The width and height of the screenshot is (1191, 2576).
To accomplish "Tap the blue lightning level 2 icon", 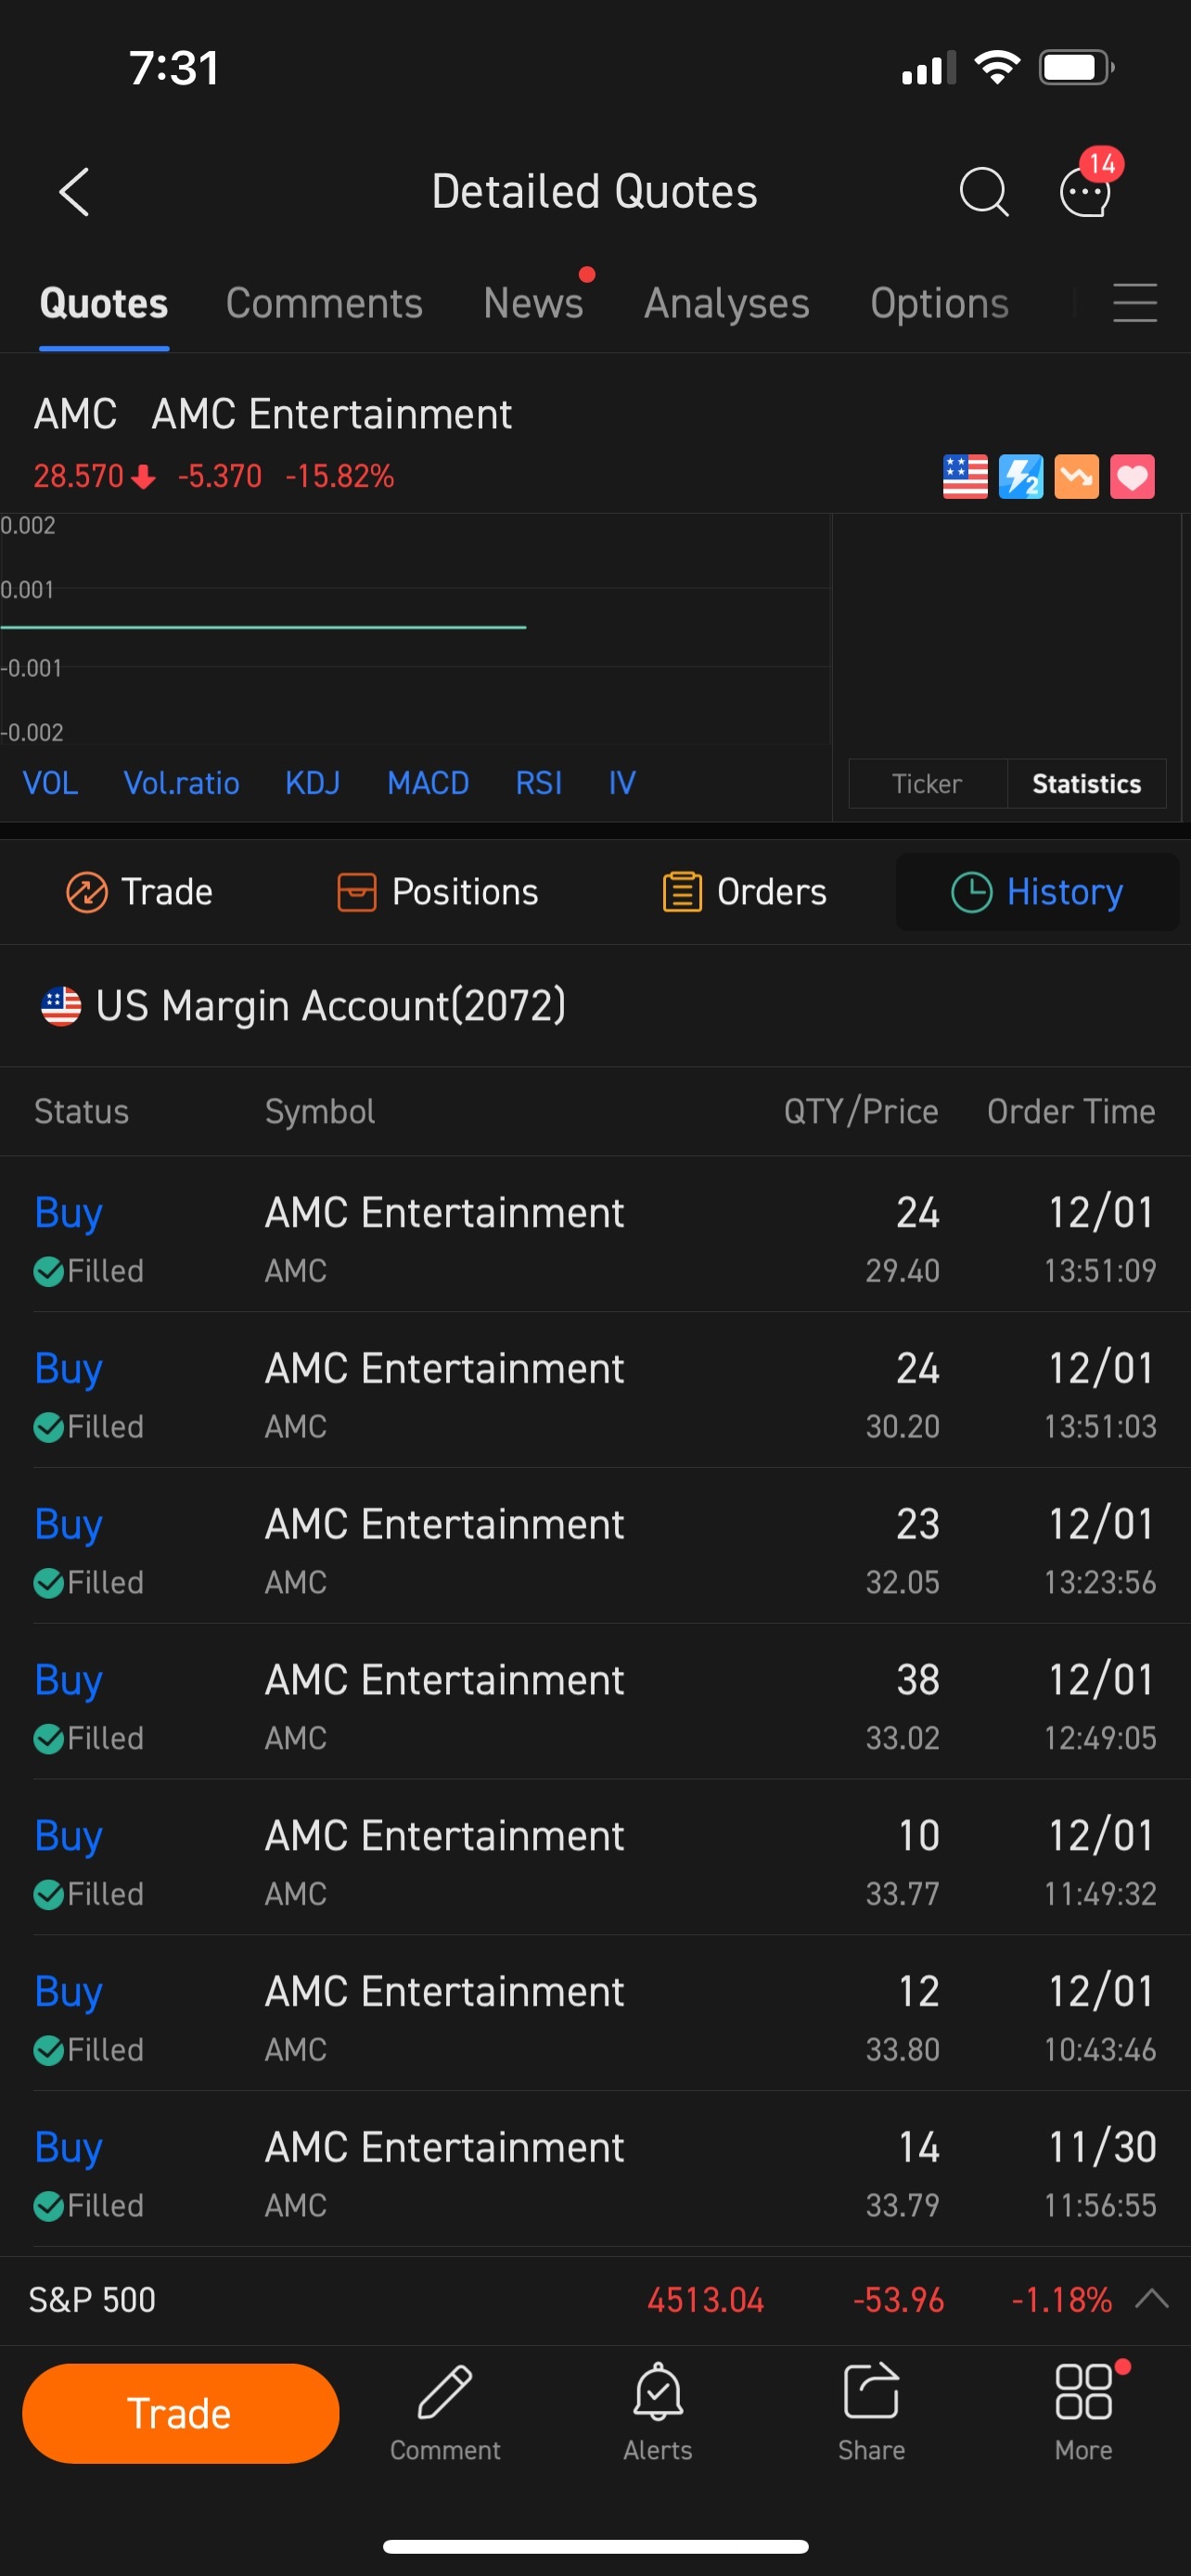I will click(x=1021, y=476).
